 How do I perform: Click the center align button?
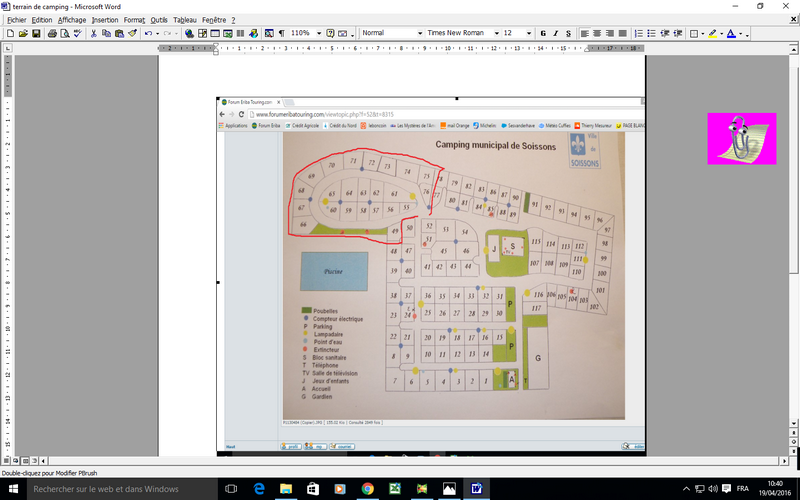(598, 33)
